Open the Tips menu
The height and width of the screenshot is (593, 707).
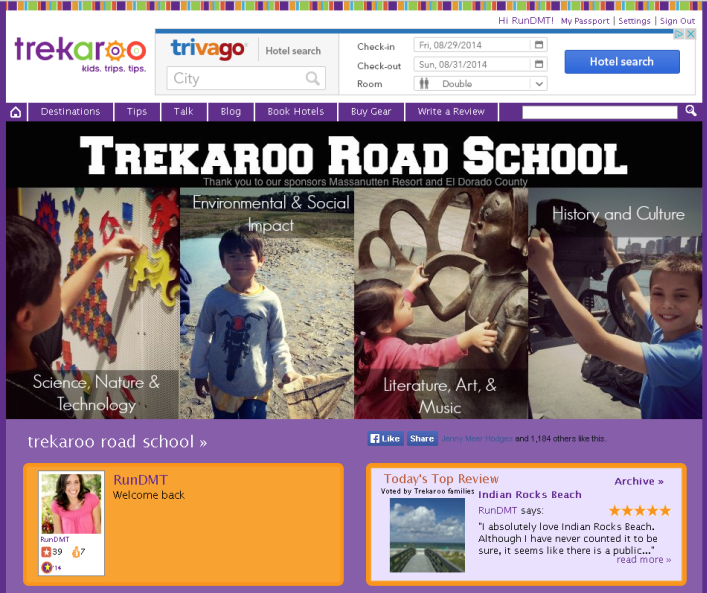(x=137, y=112)
